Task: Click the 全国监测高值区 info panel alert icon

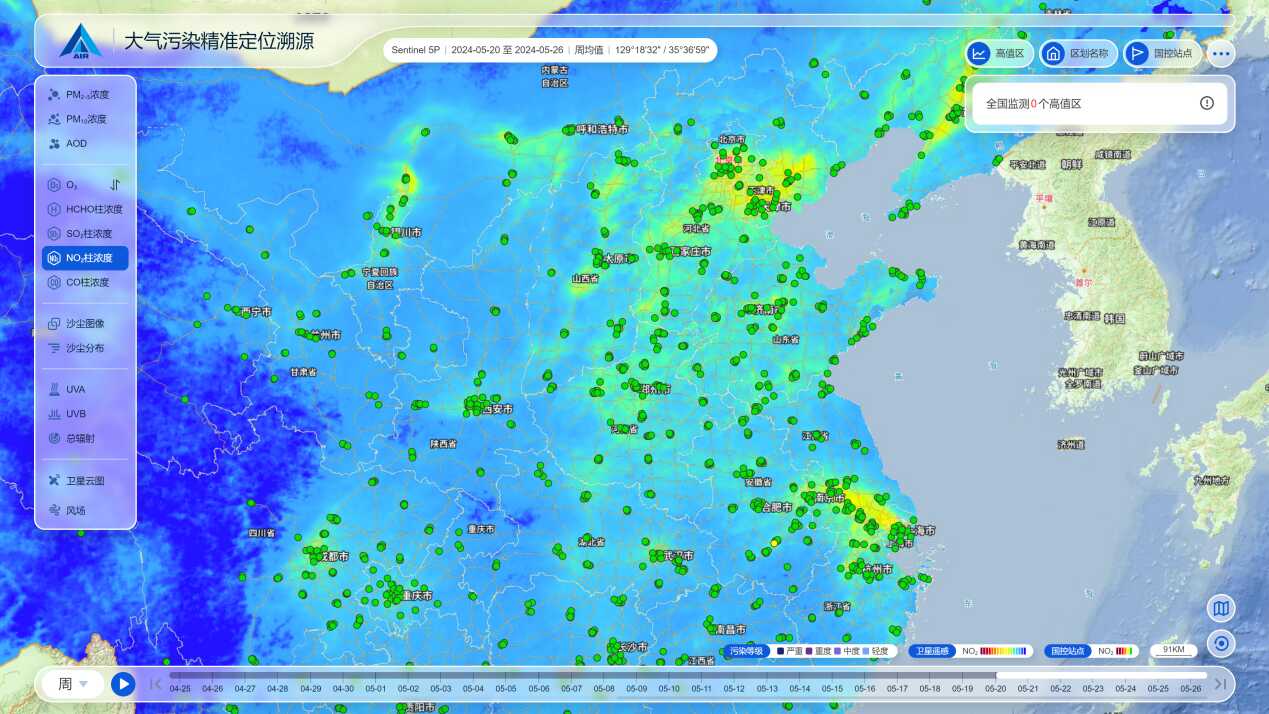Action: 1208,103
